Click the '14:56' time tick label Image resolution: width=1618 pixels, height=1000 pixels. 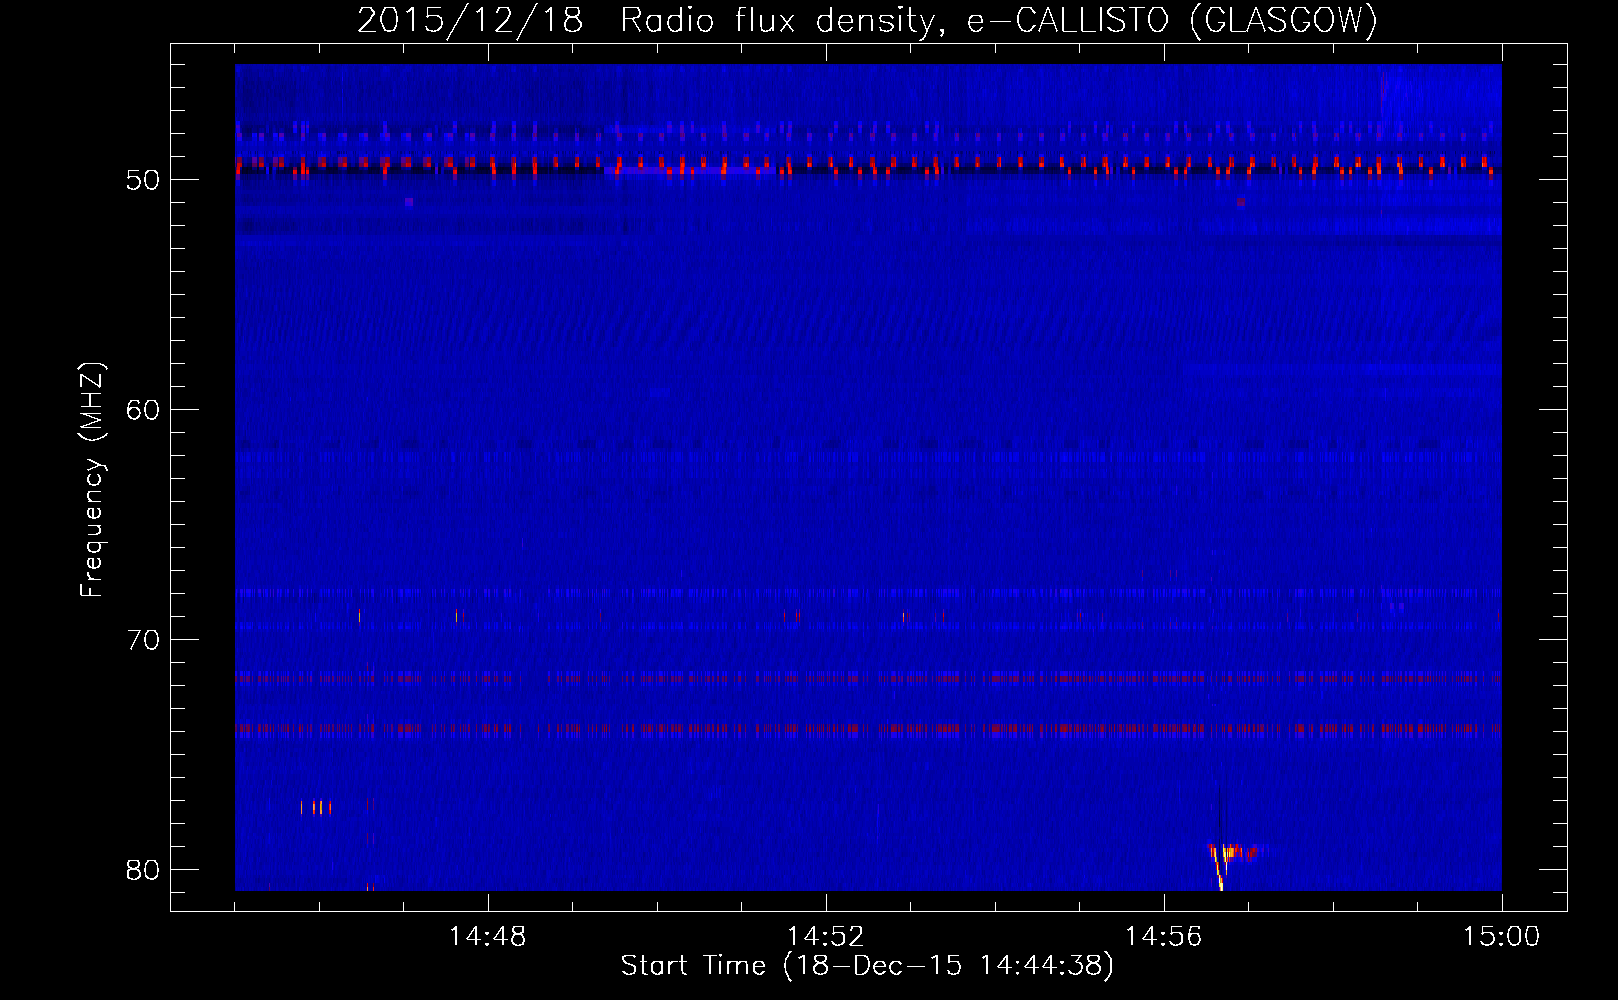[1163, 937]
